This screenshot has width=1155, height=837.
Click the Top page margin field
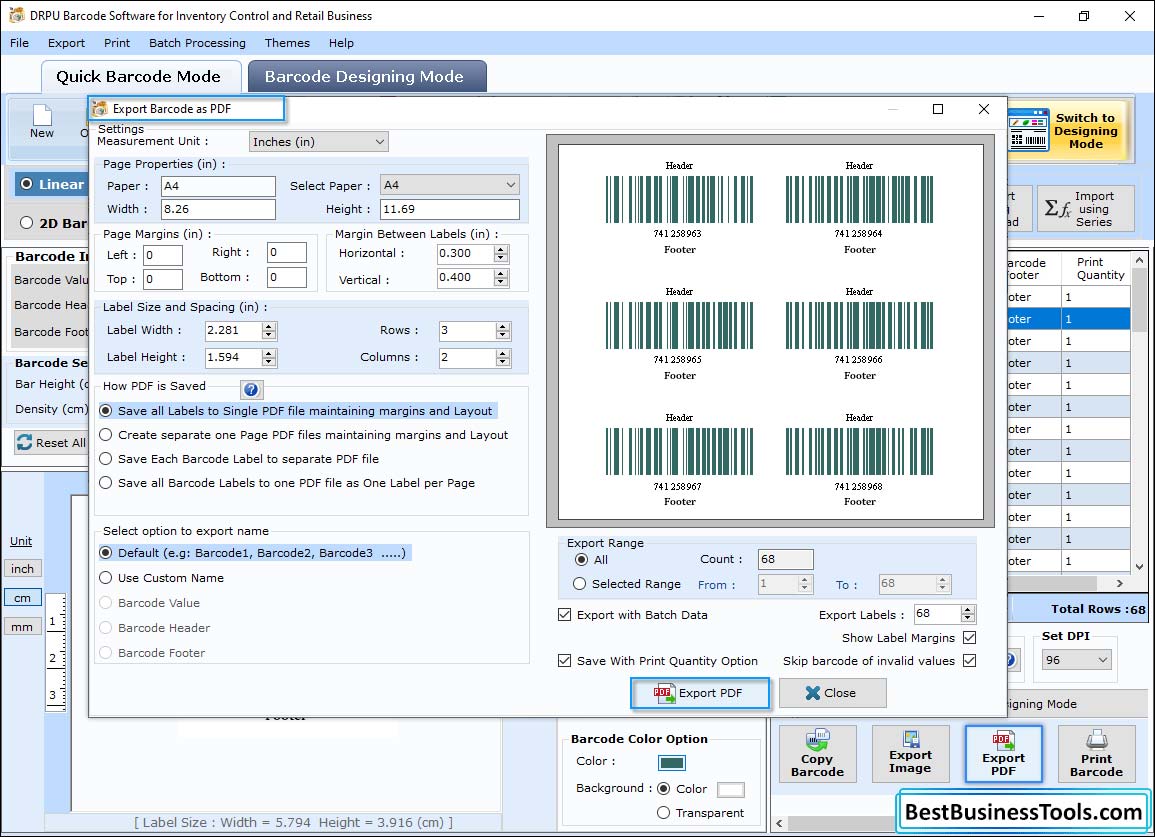(x=162, y=279)
